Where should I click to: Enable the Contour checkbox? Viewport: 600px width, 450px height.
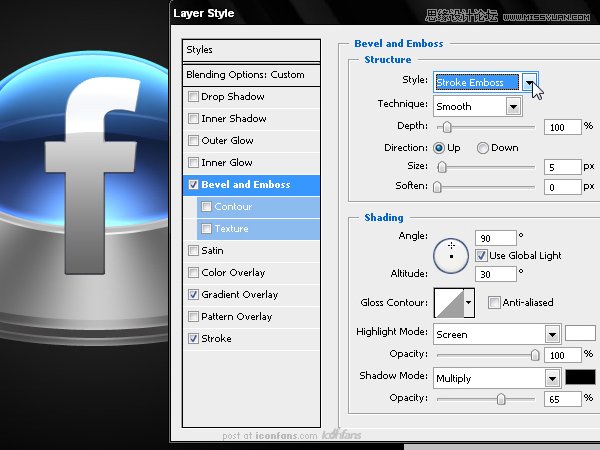pyautogui.click(x=206, y=207)
